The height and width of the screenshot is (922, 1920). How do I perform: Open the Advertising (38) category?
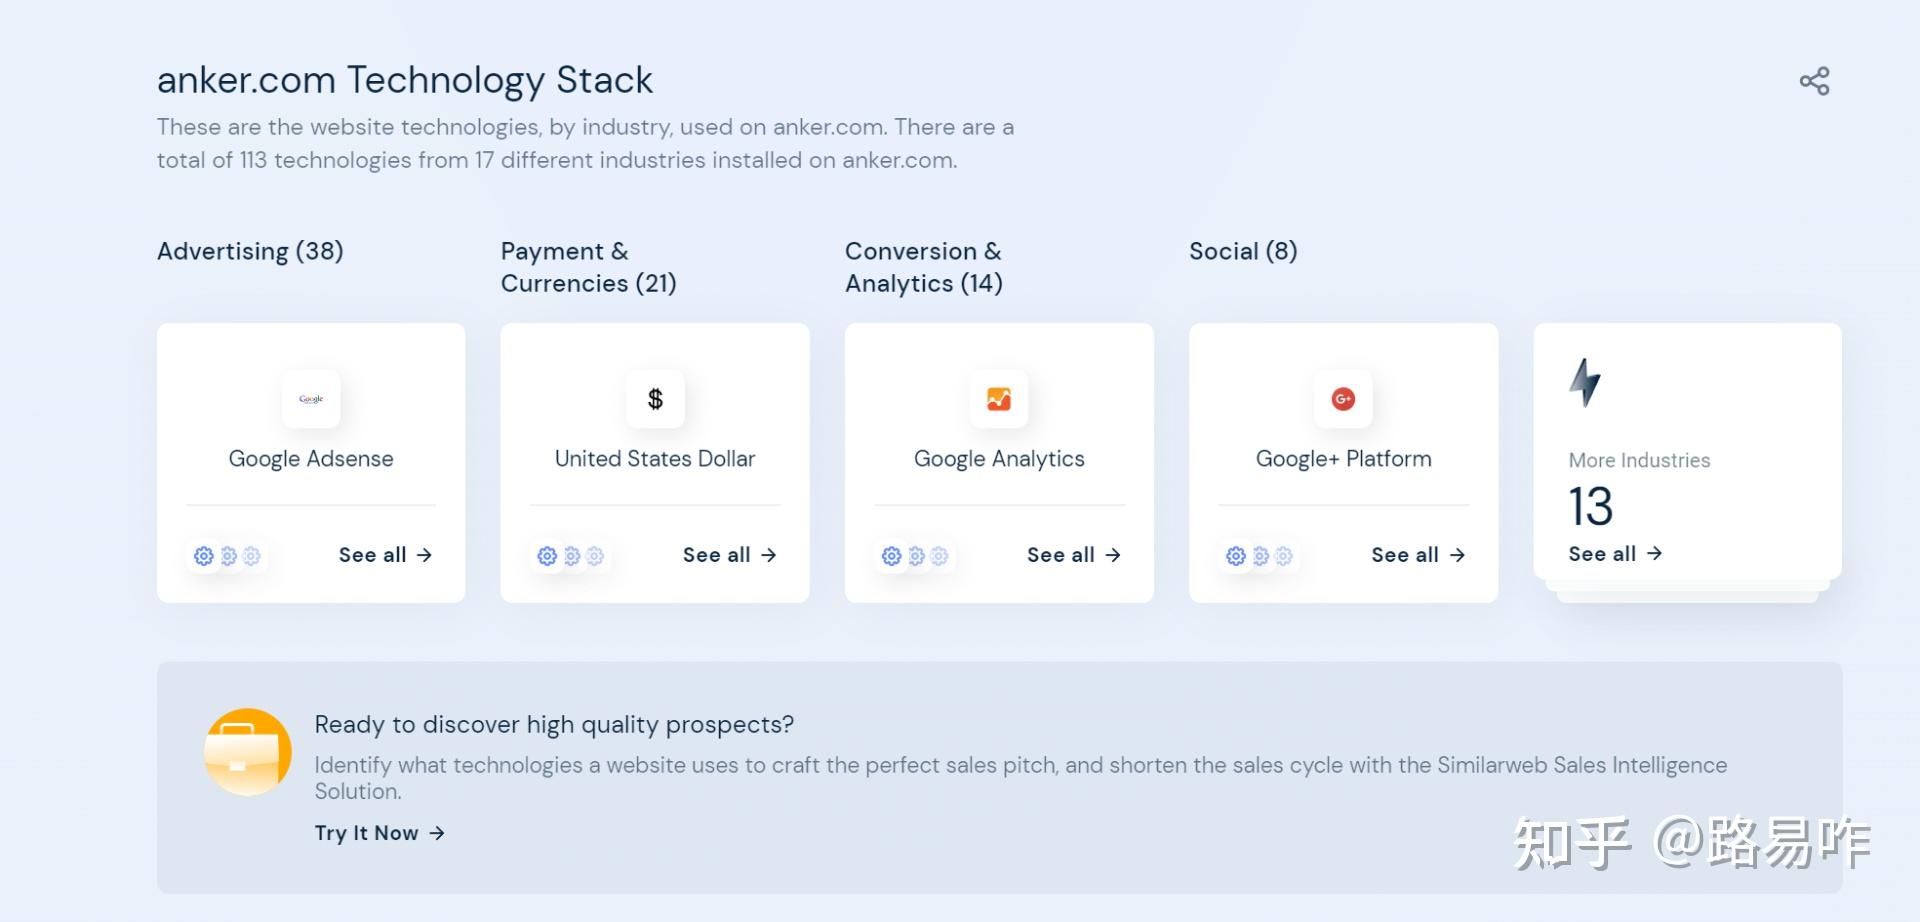[x=249, y=251]
